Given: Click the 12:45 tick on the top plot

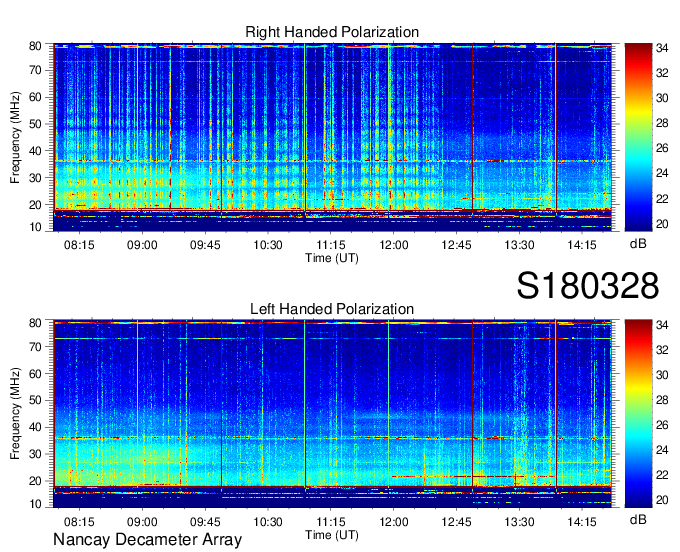Looking at the screenshot, I should click(x=456, y=245).
